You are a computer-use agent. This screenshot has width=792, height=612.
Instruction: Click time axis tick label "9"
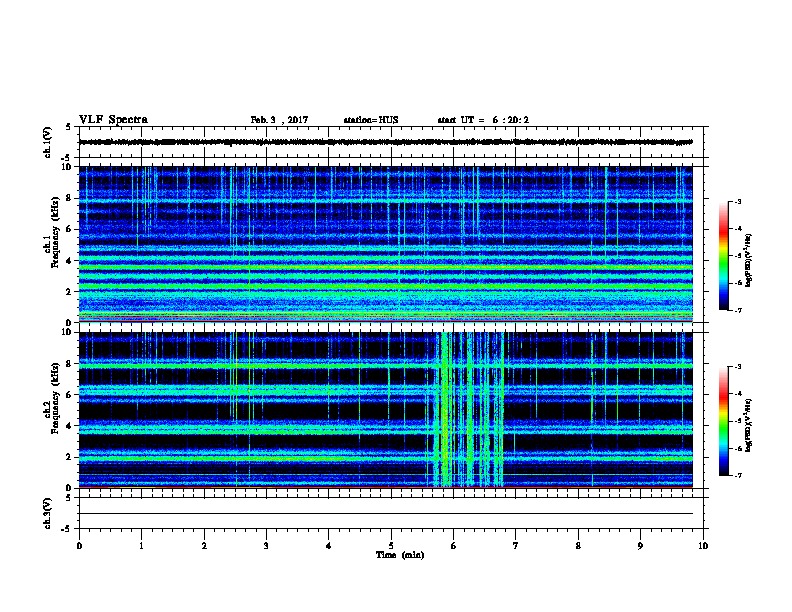[640, 545]
